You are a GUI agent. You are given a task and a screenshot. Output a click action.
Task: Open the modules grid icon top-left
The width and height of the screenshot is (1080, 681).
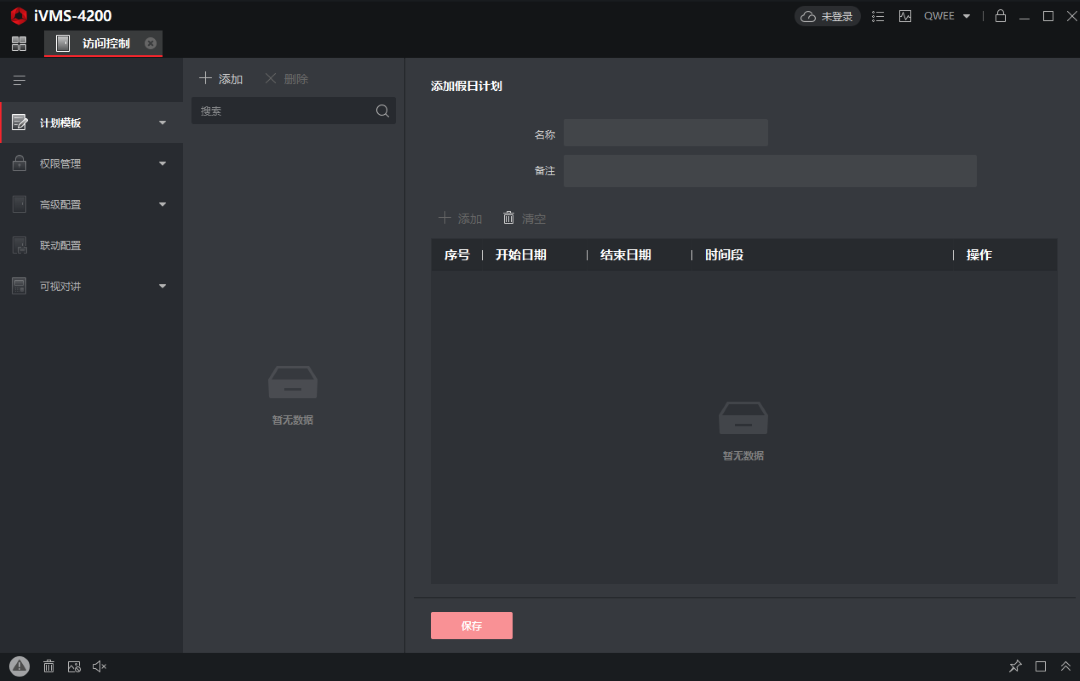pyautogui.click(x=18, y=43)
